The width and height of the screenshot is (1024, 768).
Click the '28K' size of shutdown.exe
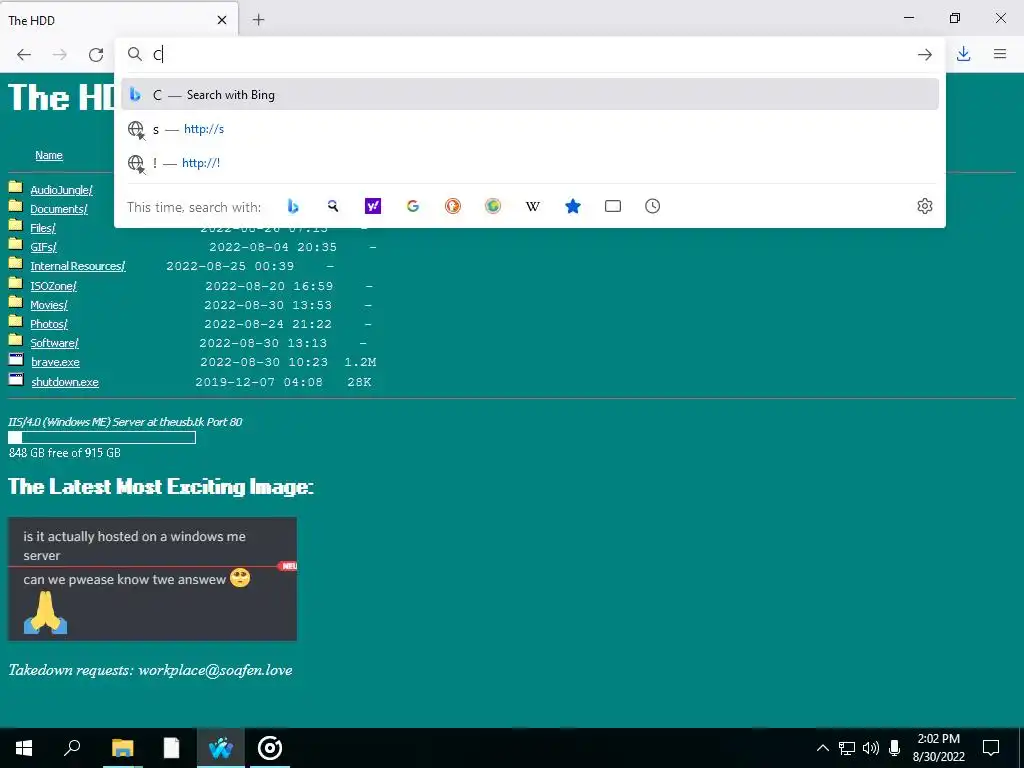pos(359,382)
